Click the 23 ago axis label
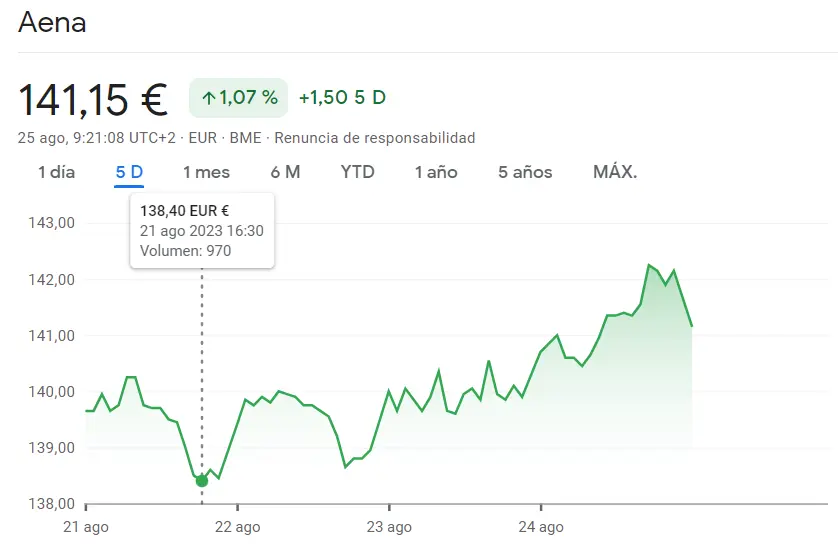The height and width of the screenshot is (549, 838). (x=389, y=527)
